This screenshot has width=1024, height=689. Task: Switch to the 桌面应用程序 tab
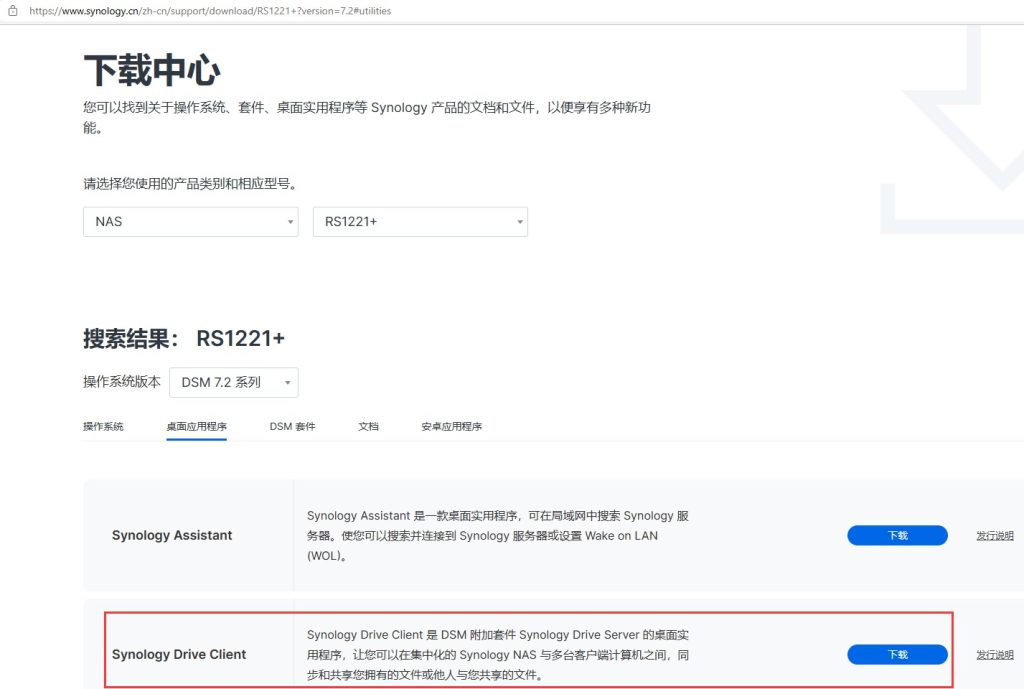tap(197, 426)
